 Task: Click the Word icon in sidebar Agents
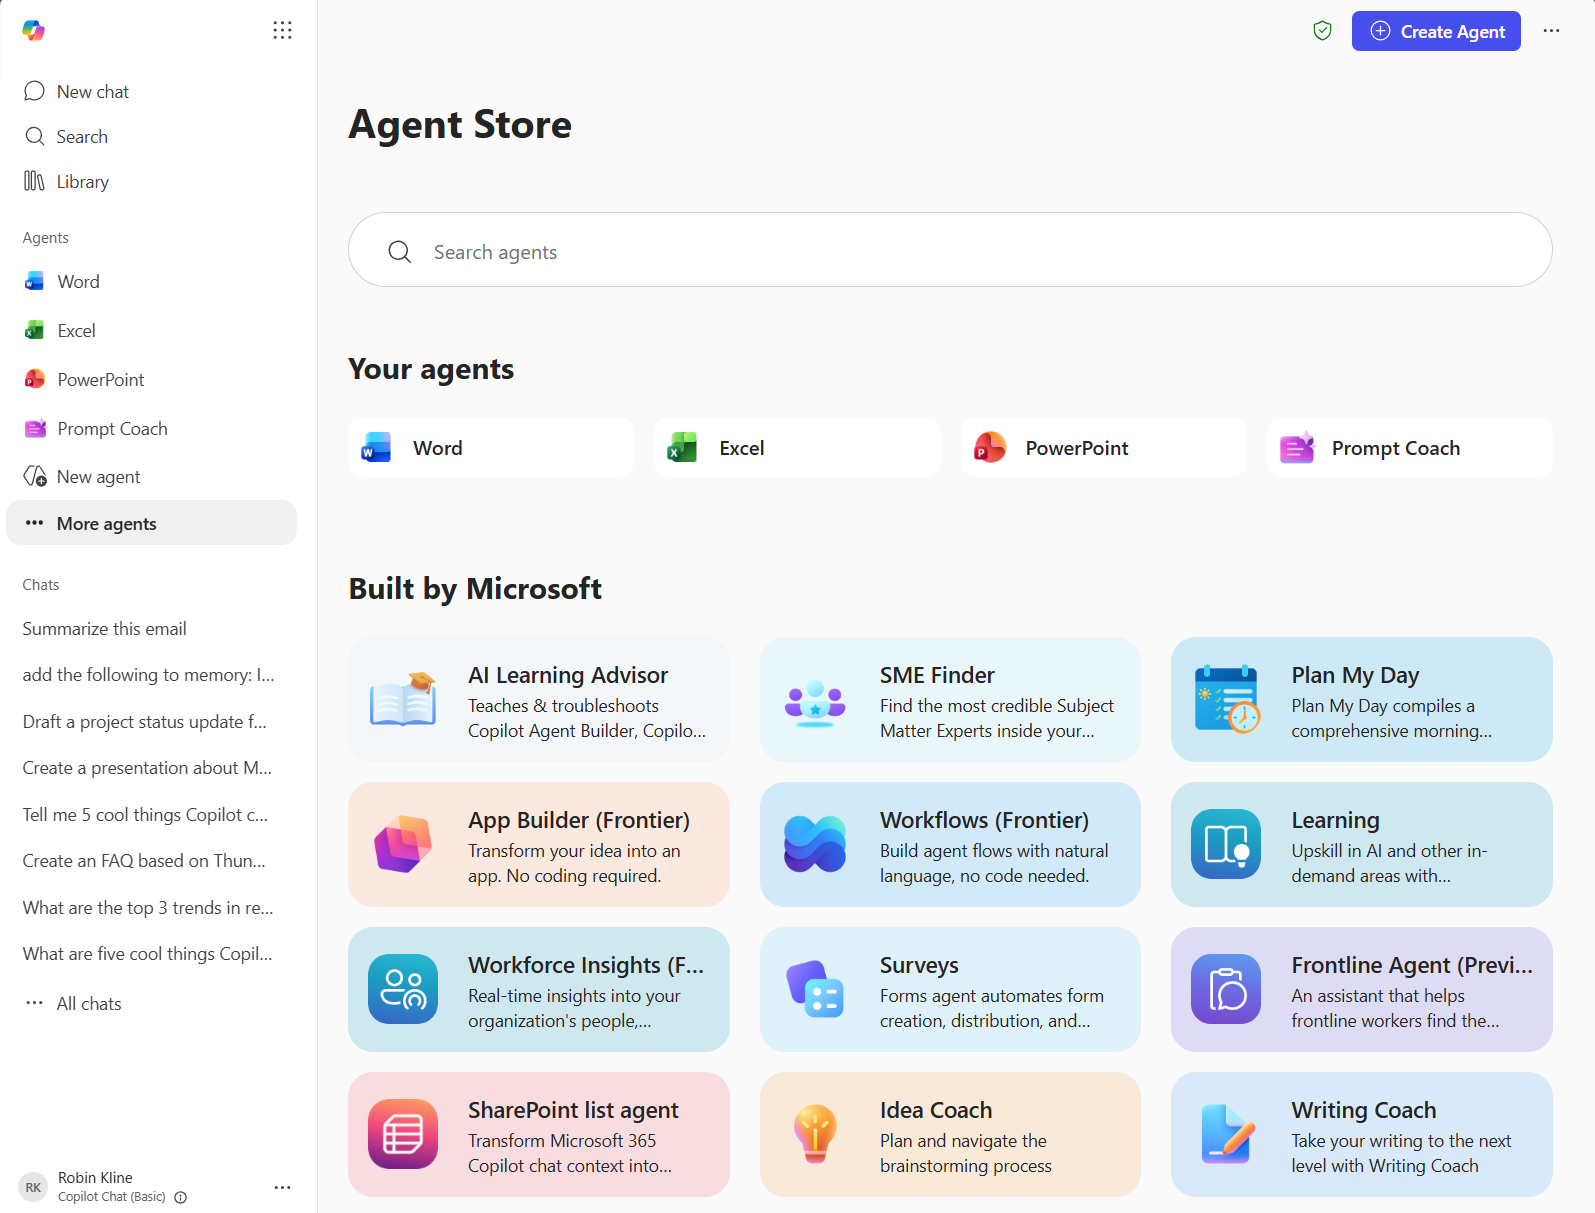click(35, 281)
